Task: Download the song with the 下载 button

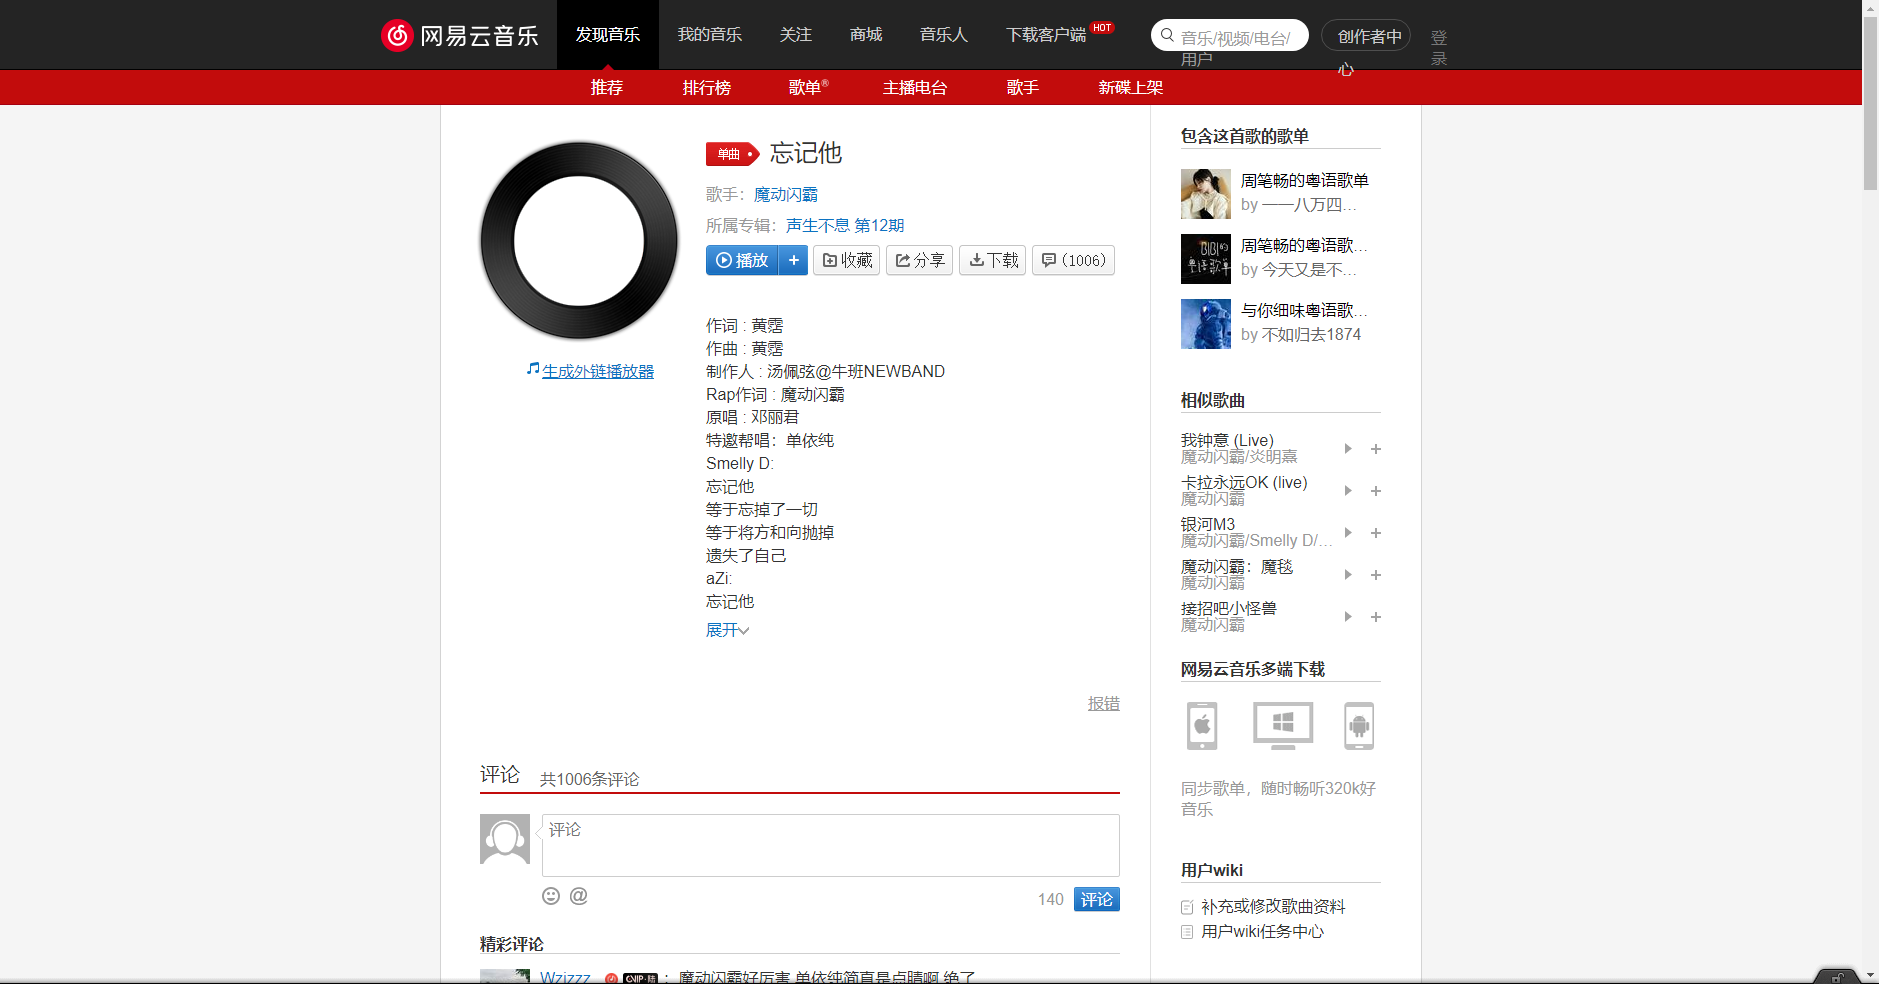Action: 992,260
